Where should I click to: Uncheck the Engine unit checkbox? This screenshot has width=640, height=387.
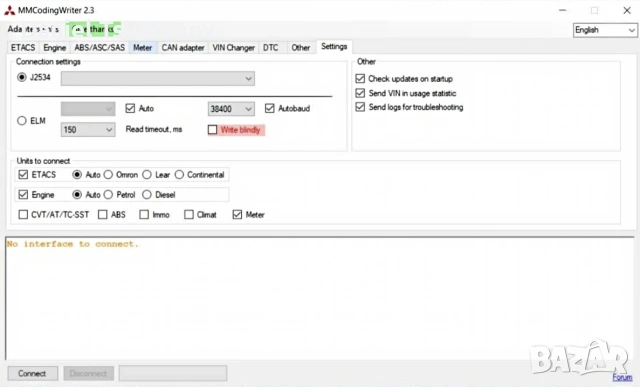pyautogui.click(x=23, y=195)
